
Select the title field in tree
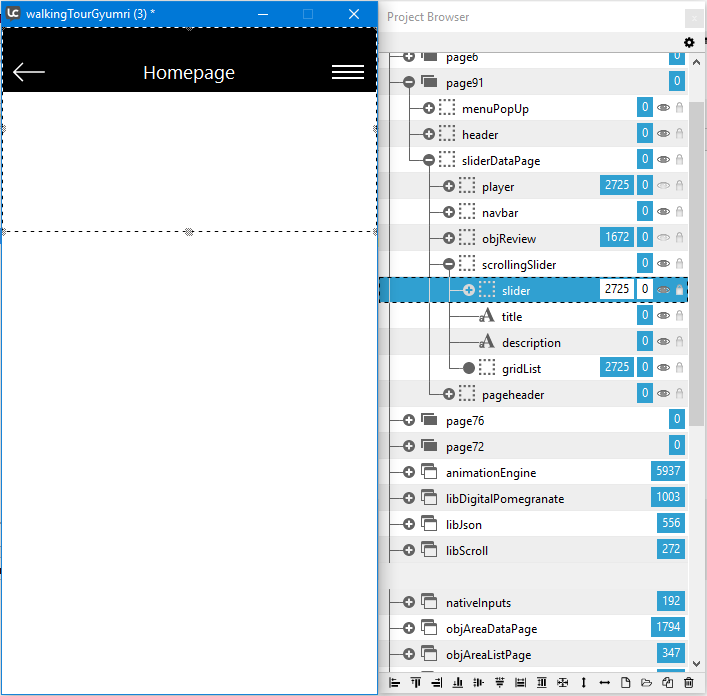click(x=512, y=316)
